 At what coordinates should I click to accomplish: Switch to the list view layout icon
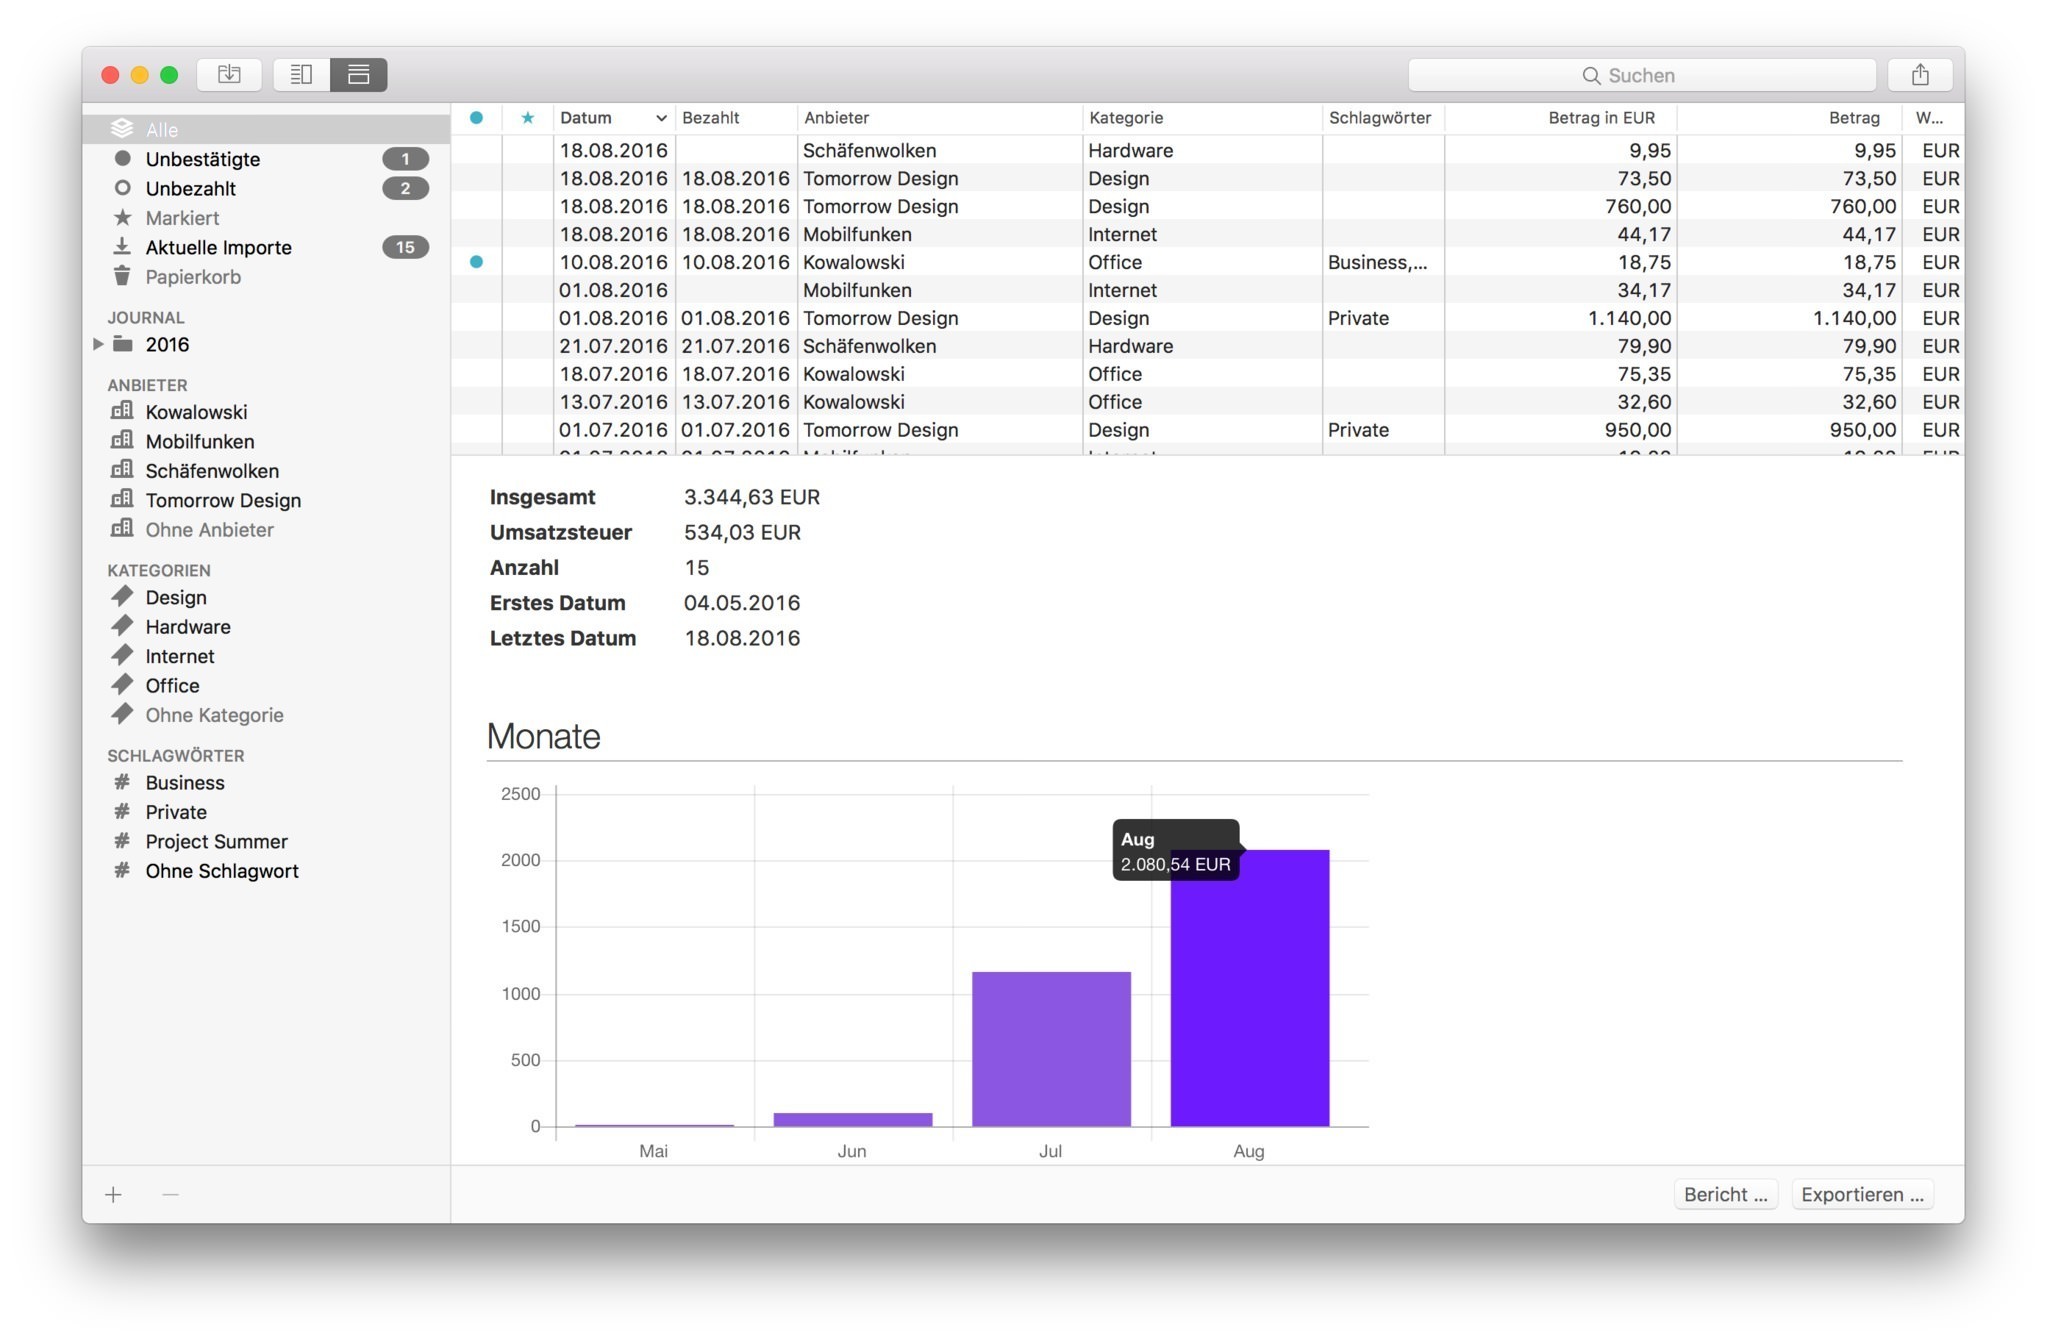(358, 74)
